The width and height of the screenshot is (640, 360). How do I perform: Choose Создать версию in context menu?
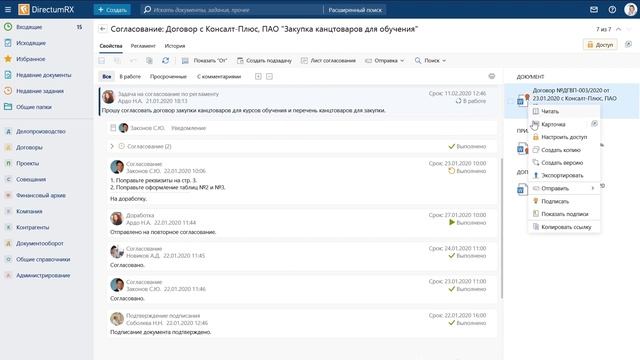click(564, 162)
